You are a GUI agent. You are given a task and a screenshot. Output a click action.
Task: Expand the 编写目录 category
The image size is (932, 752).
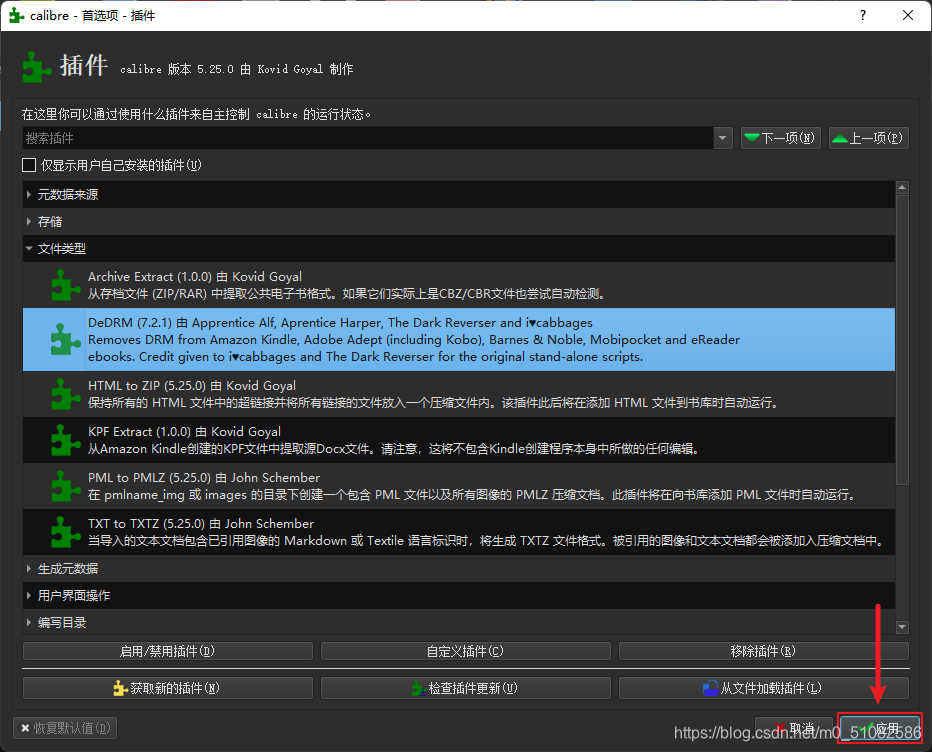pos(29,622)
